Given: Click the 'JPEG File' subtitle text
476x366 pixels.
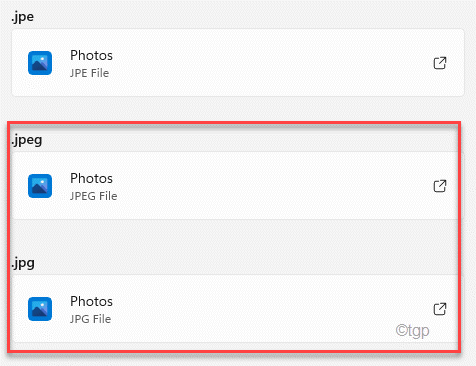Looking at the screenshot, I should click(x=94, y=196).
